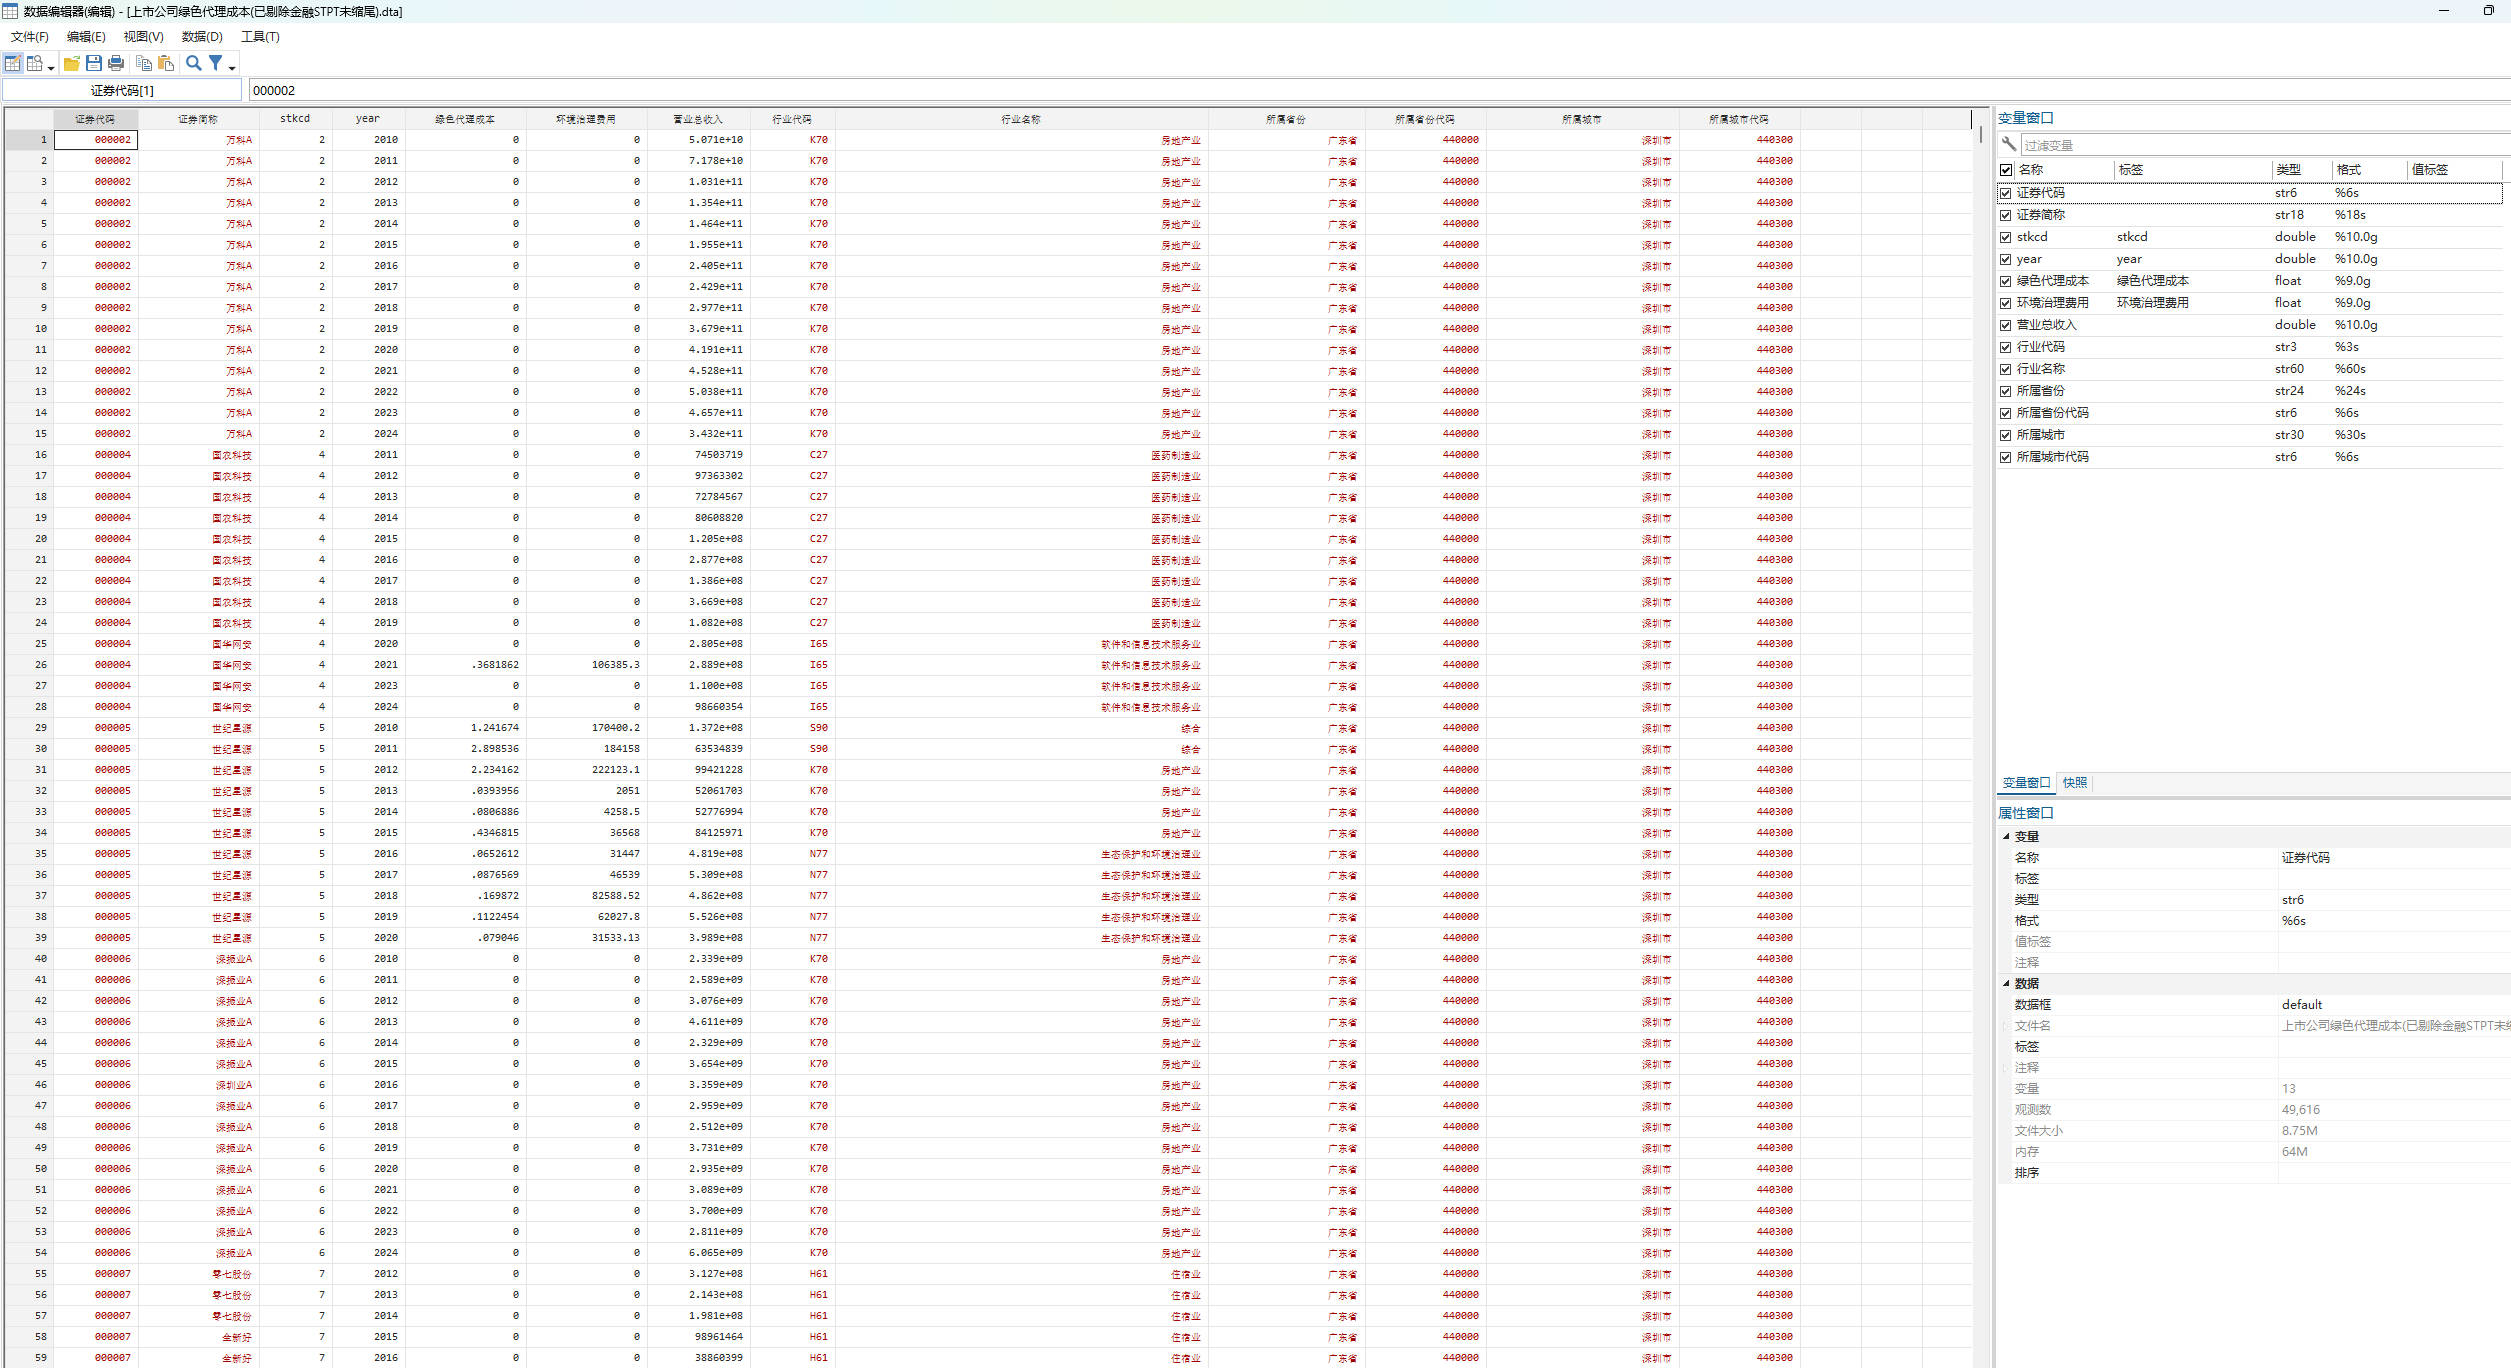Screen dimensions: 2511x1368
Task: Switch to data edit mode icon
Action: (12, 63)
